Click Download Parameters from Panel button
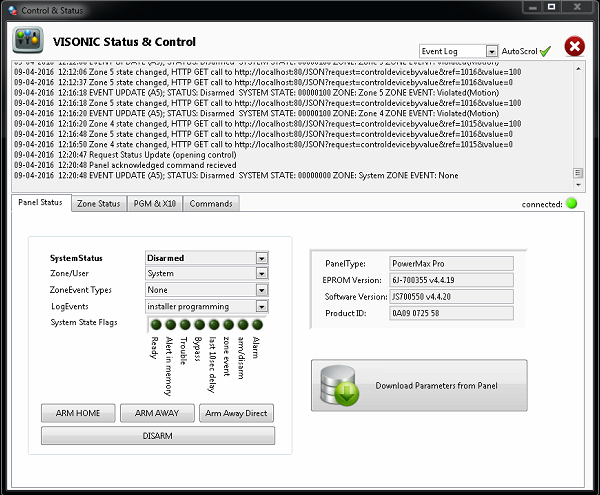 [419, 385]
